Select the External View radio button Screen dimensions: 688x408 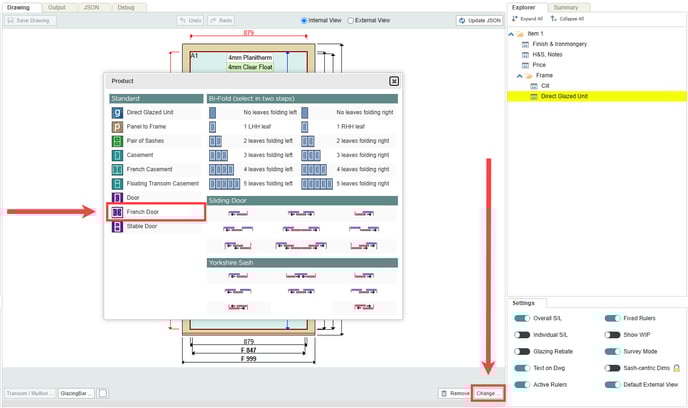coord(350,20)
